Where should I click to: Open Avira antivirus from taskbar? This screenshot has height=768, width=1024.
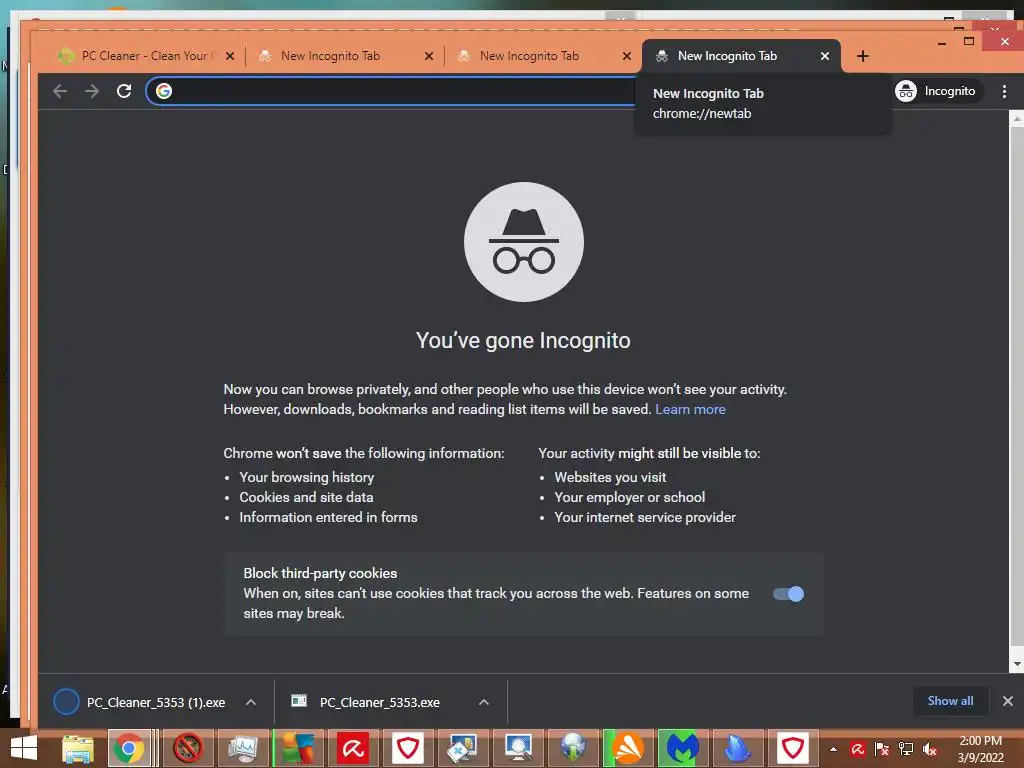[353, 748]
